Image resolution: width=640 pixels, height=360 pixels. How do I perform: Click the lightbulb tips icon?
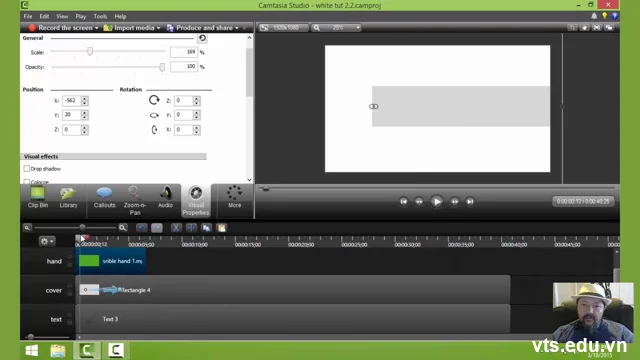tap(604, 16)
